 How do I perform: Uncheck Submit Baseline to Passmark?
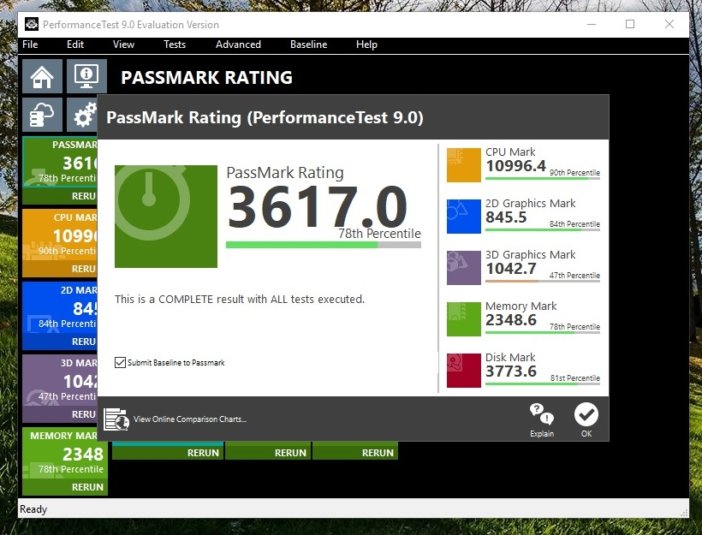tap(120, 362)
